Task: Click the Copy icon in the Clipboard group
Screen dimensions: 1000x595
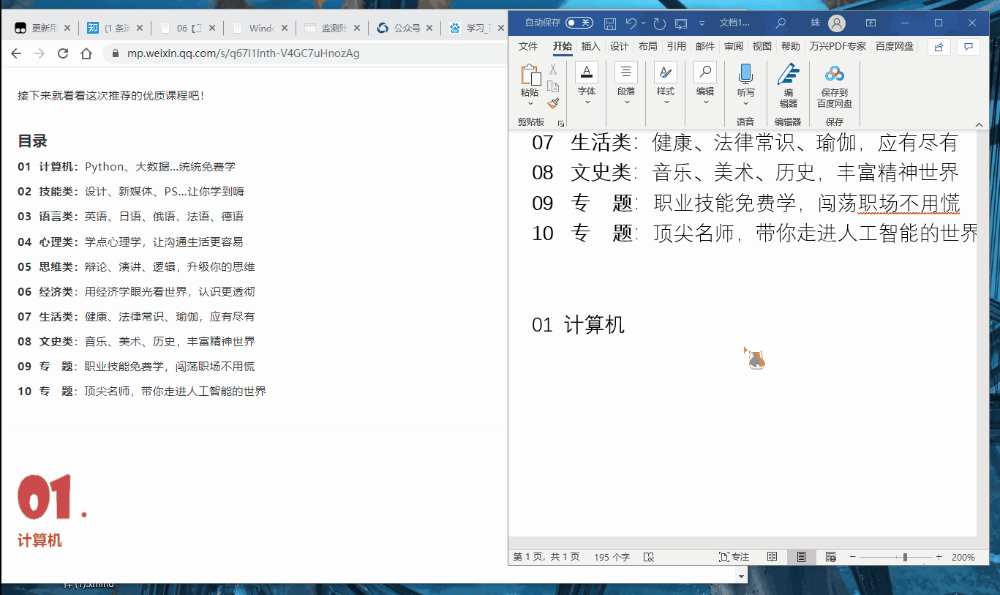Action: point(553,88)
